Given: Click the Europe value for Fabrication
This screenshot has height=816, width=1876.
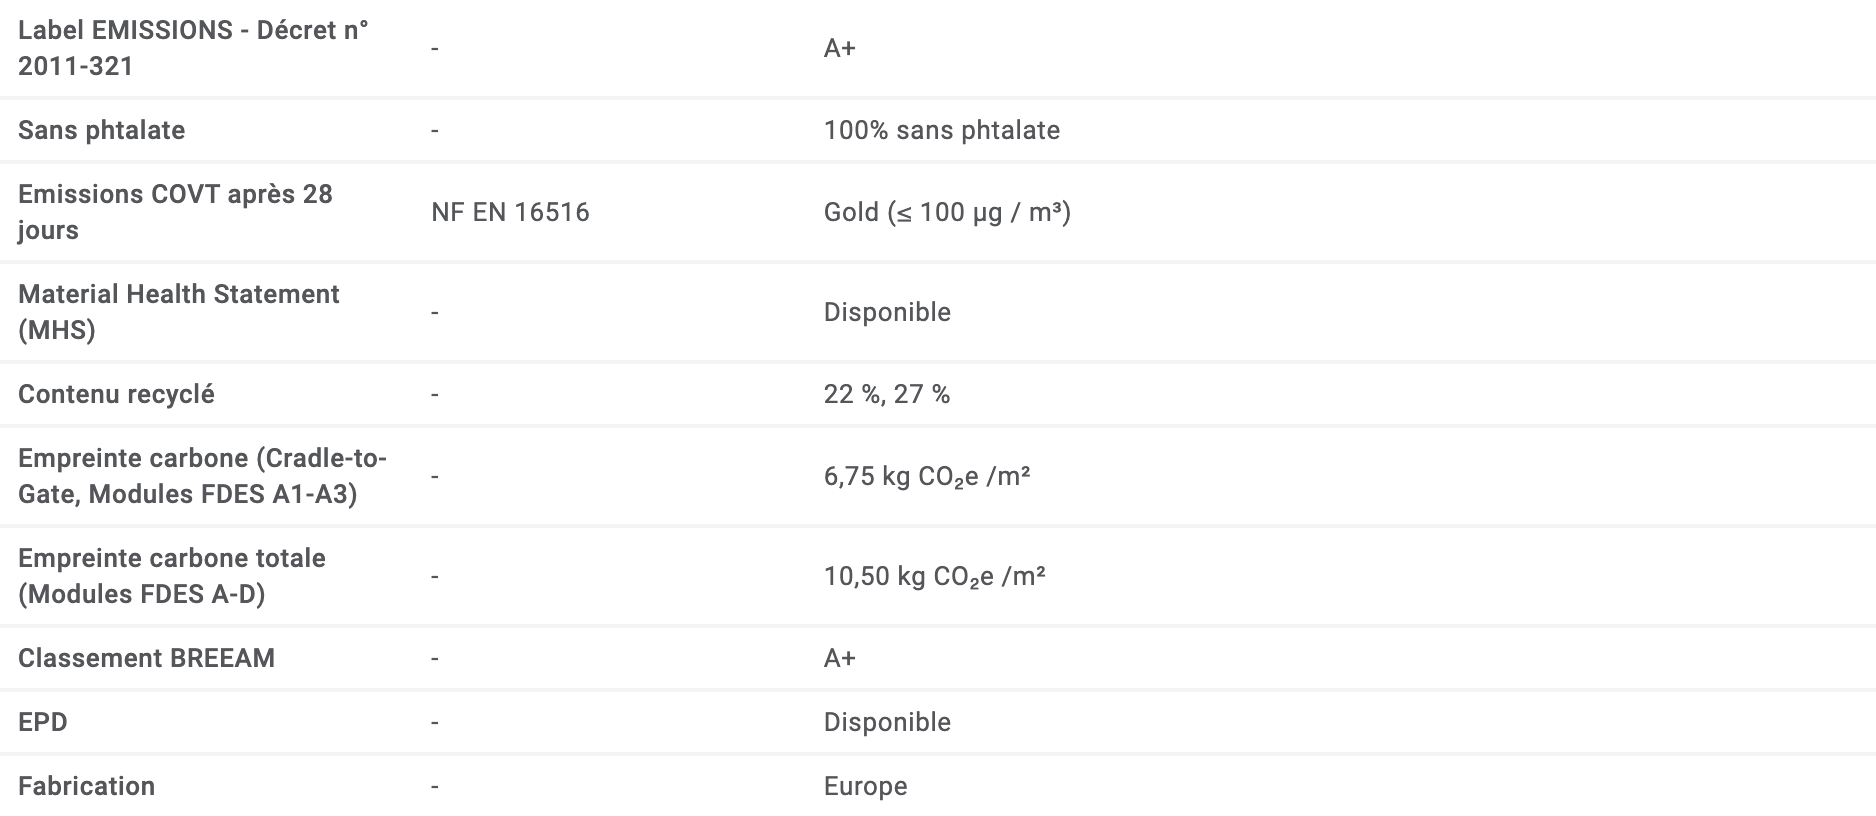Looking at the screenshot, I should click(x=865, y=786).
